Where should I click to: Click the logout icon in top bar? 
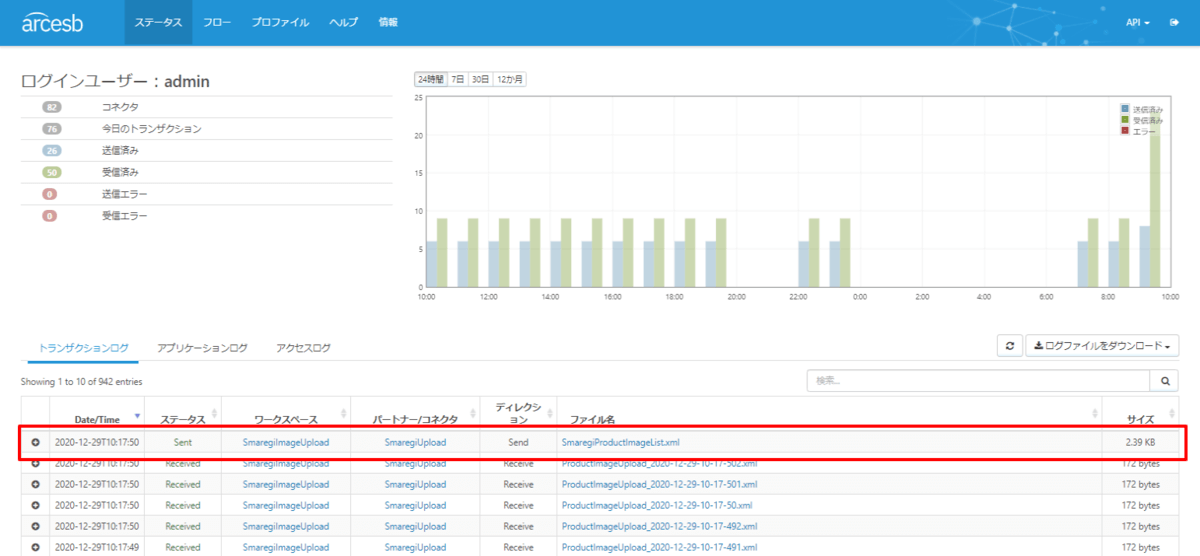1174,22
